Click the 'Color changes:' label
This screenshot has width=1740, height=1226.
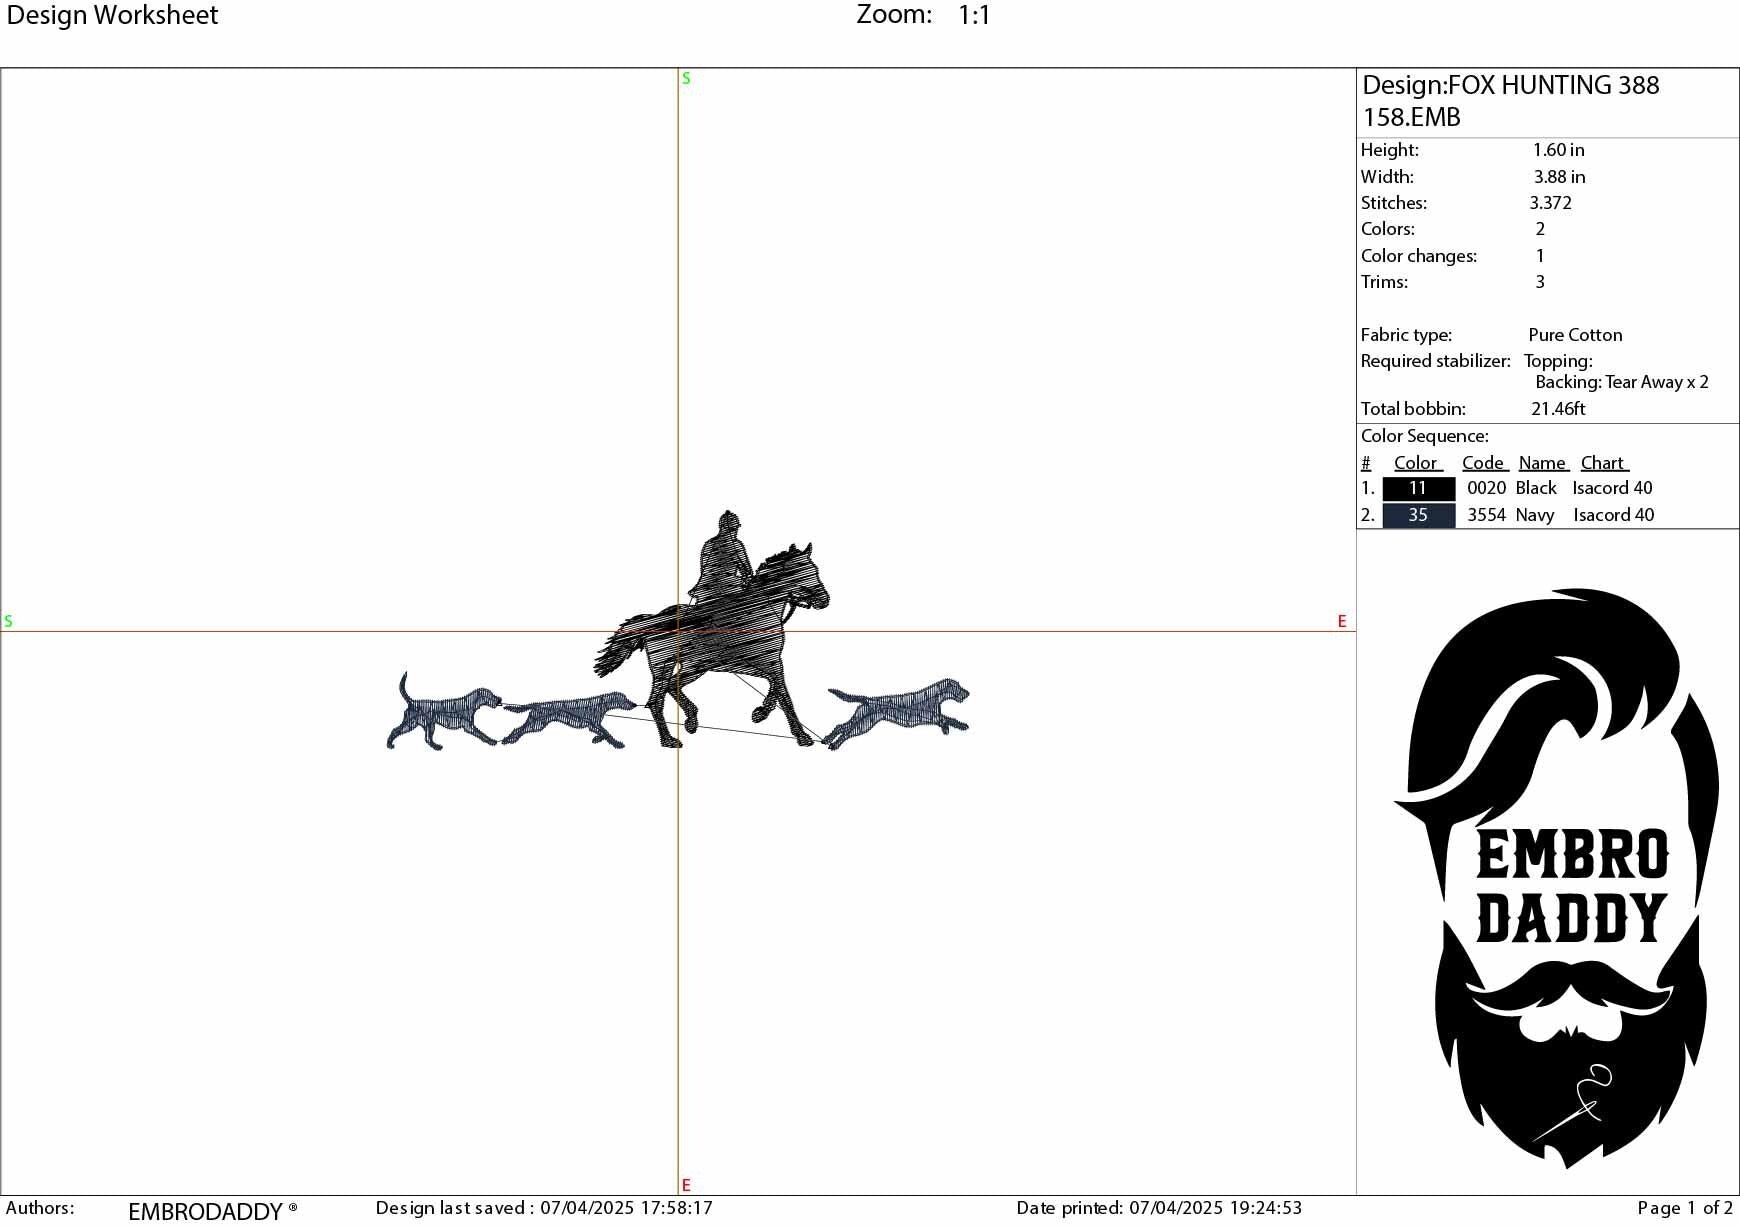click(x=1418, y=256)
